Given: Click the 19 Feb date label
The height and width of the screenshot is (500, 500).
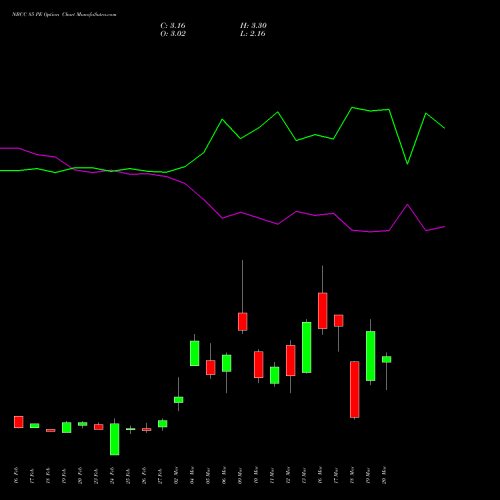Looking at the screenshot, I should click(x=64, y=475).
